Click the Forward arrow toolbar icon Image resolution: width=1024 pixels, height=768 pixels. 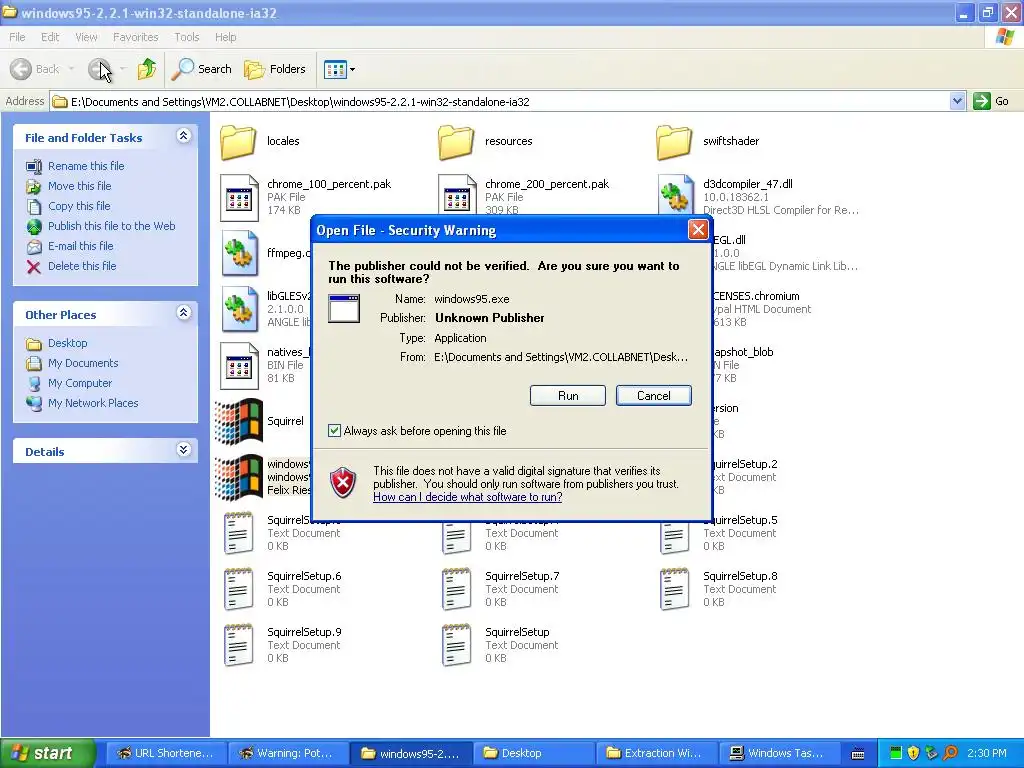[100, 69]
